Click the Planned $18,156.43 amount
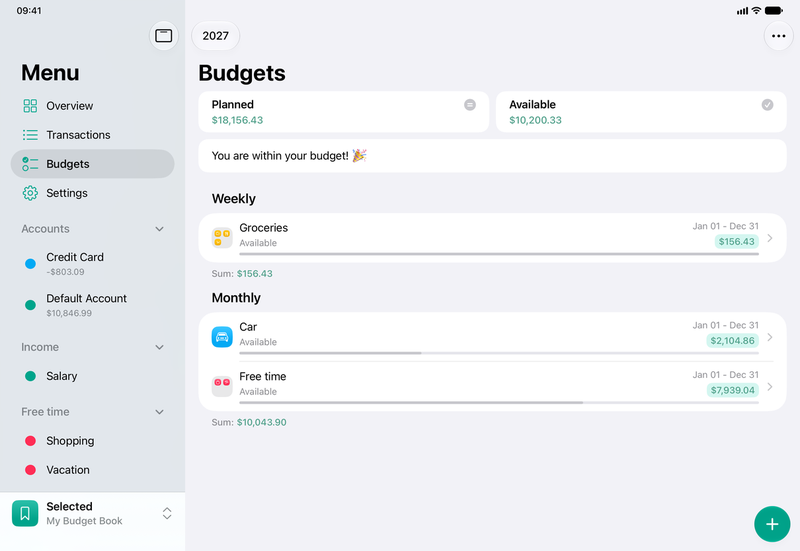The width and height of the screenshot is (800, 551). (237, 120)
